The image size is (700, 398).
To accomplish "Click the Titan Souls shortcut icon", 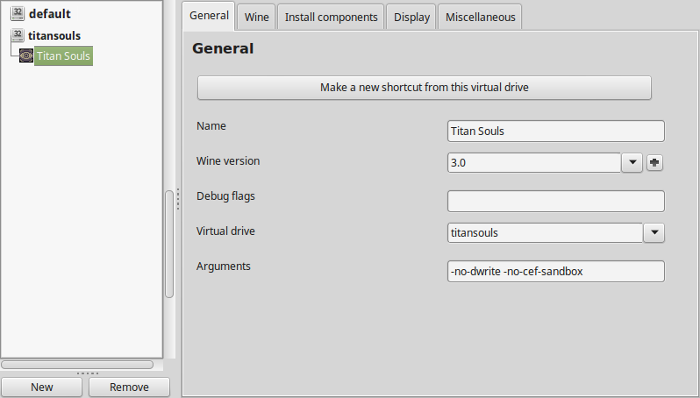I will [26, 56].
